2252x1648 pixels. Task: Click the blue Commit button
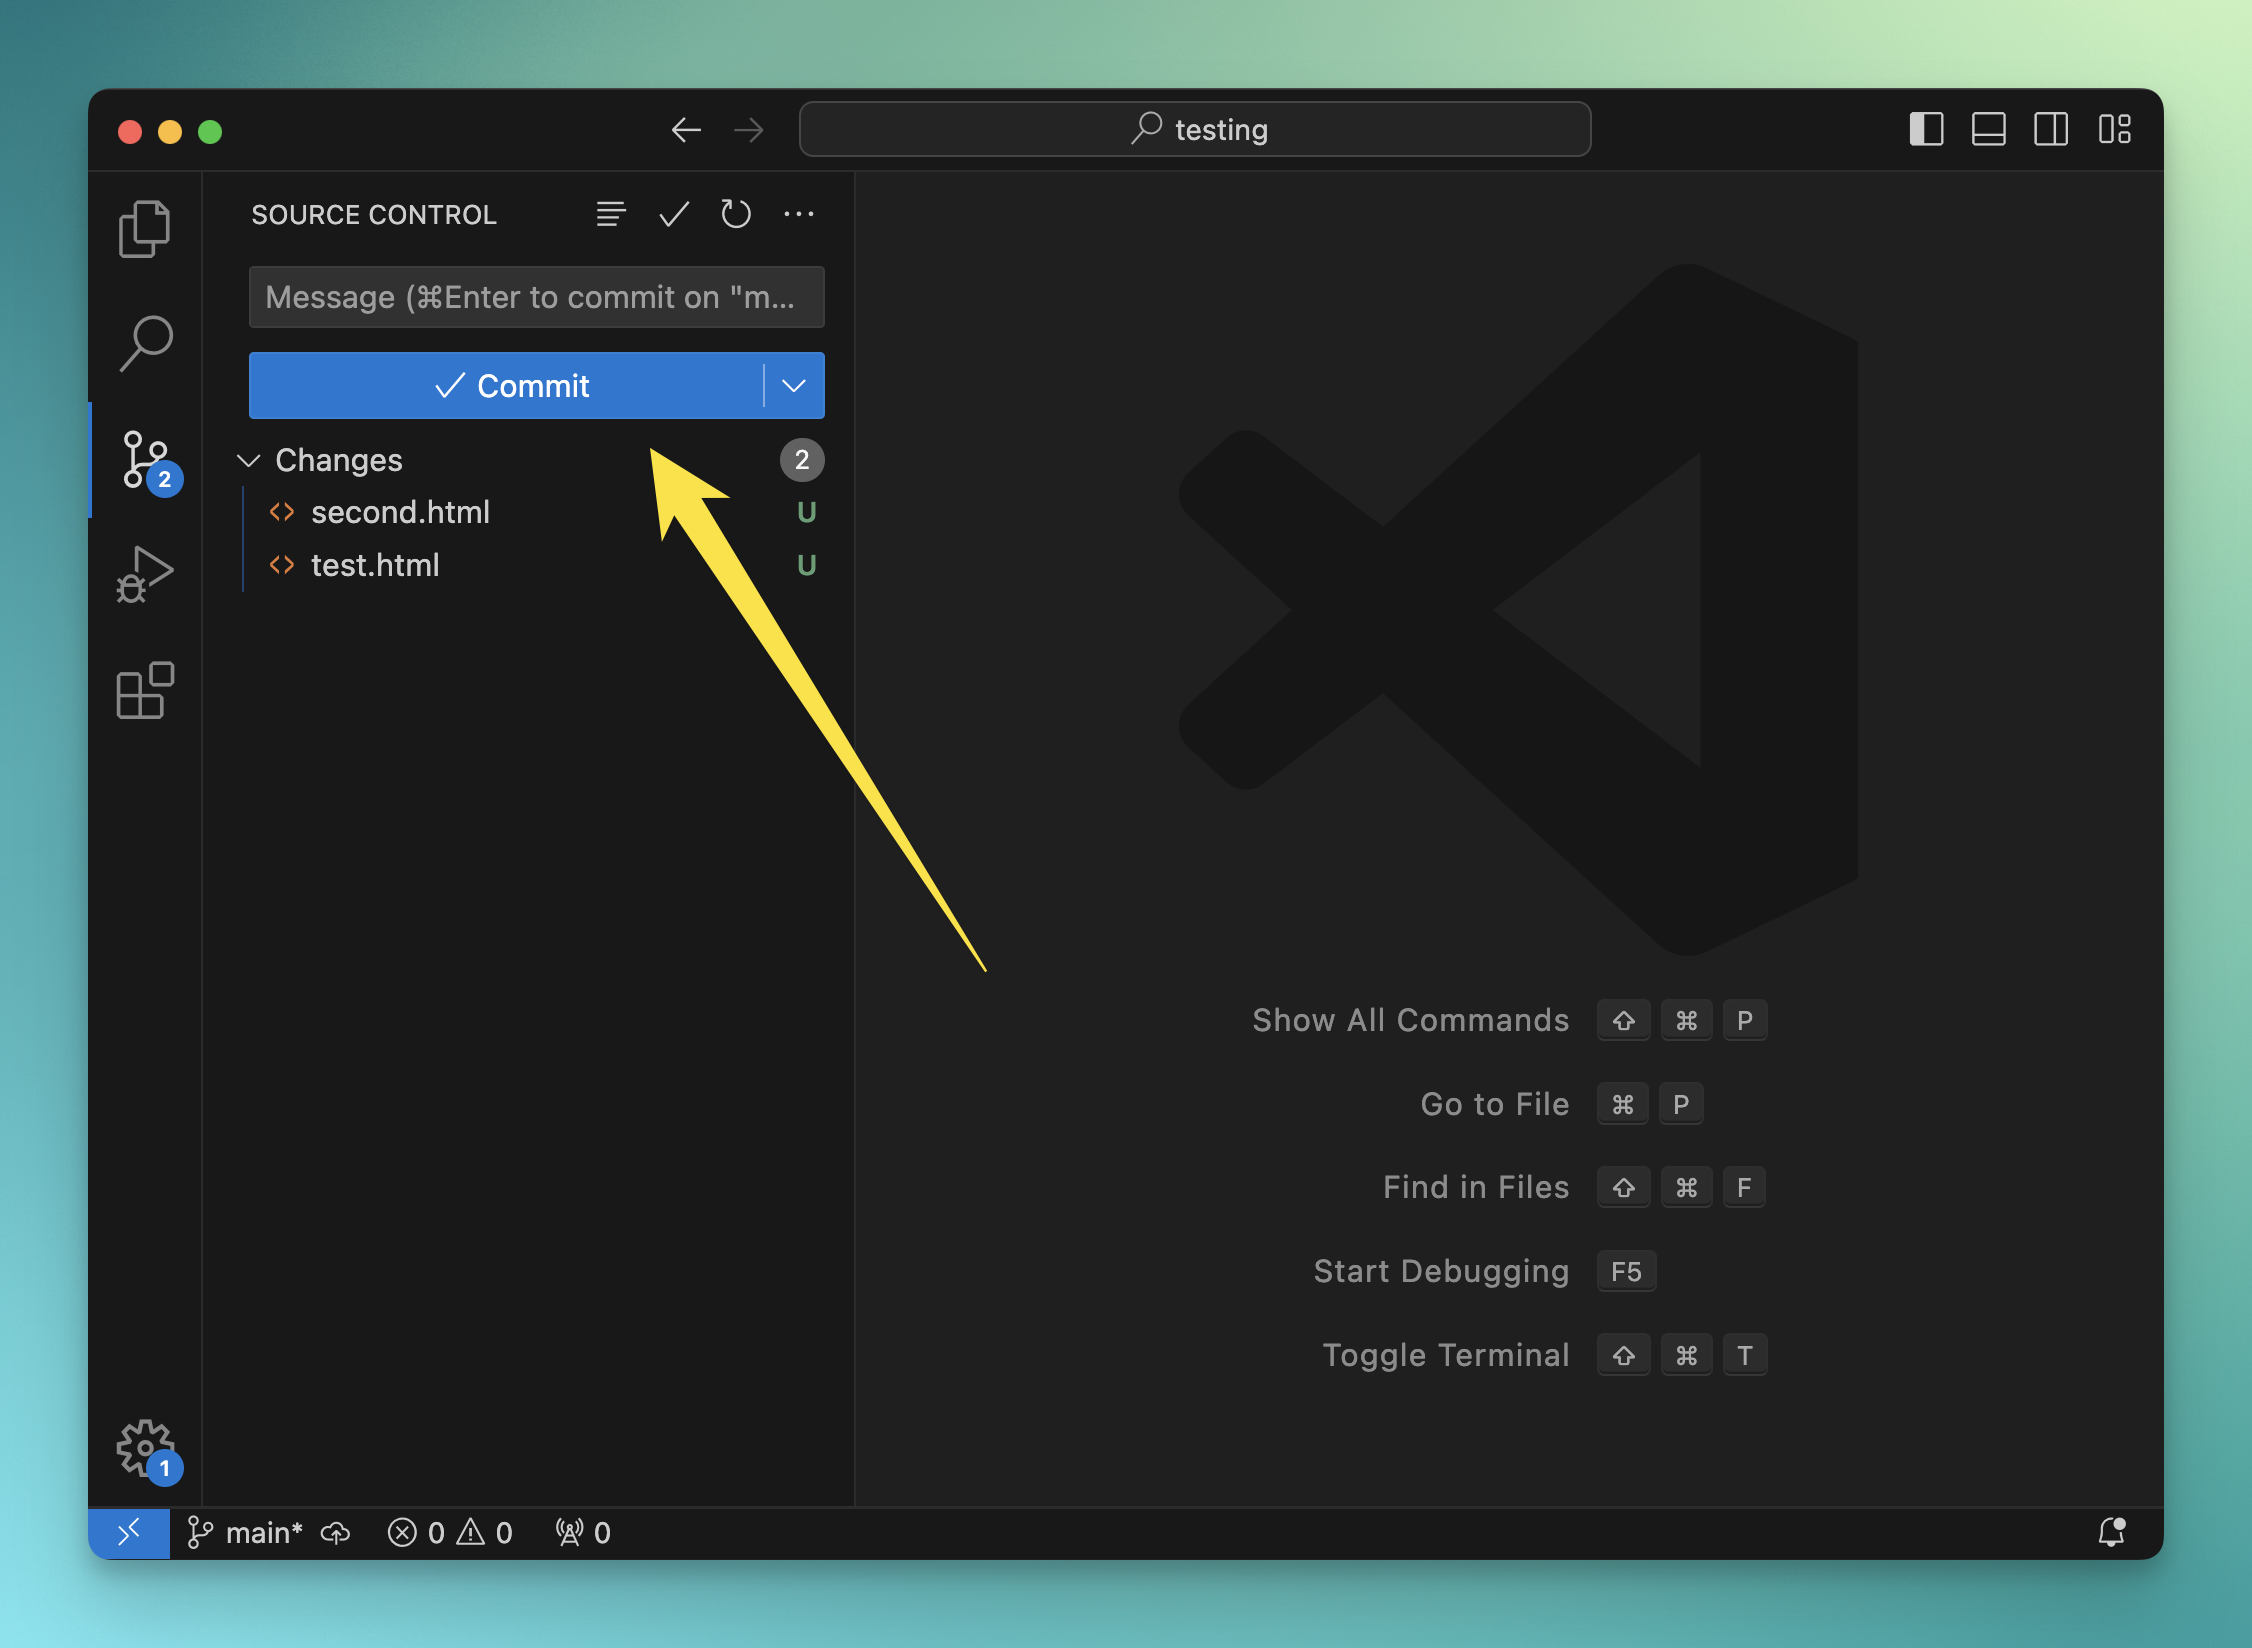point(510,386)
